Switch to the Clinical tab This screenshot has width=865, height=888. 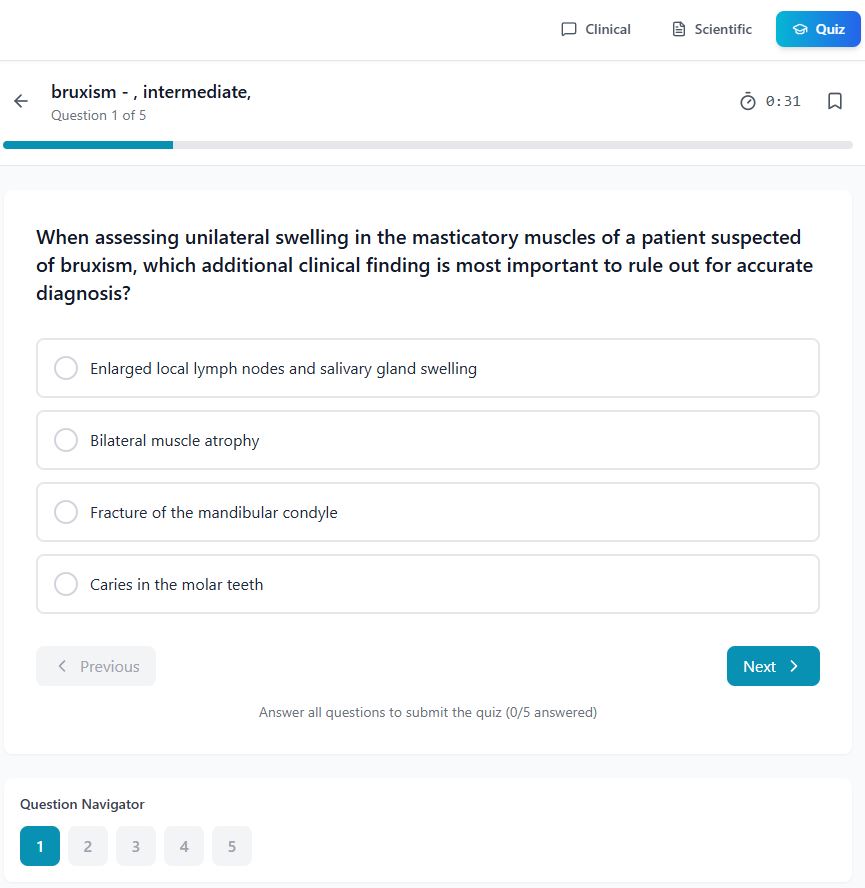click(597, 29)
